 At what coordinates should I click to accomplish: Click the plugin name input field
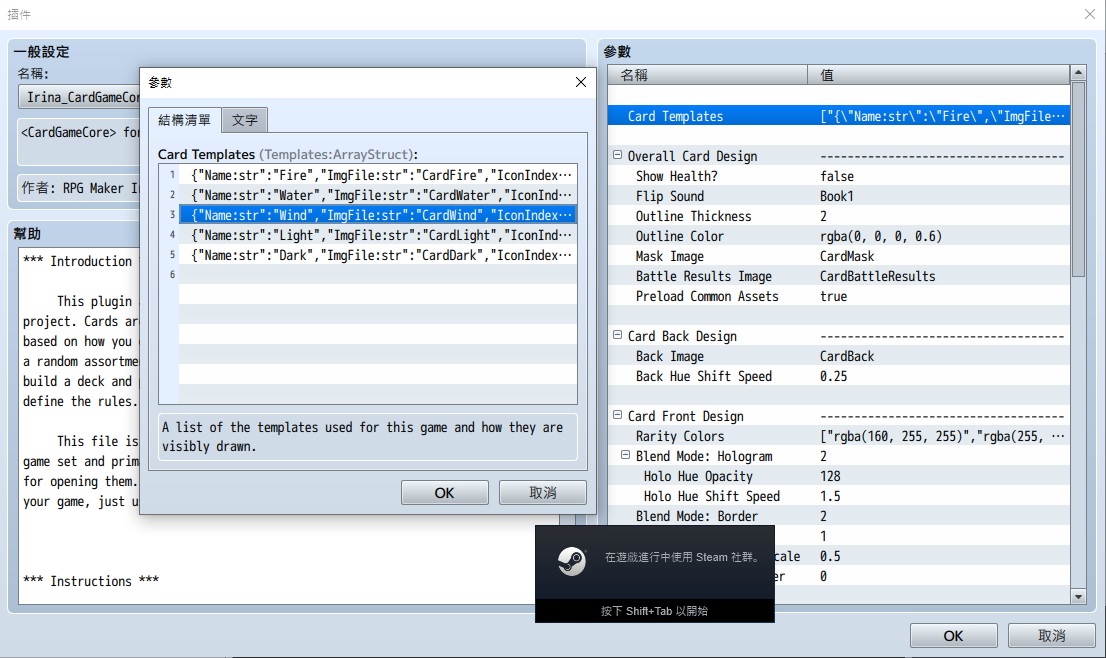coord(79,97)
